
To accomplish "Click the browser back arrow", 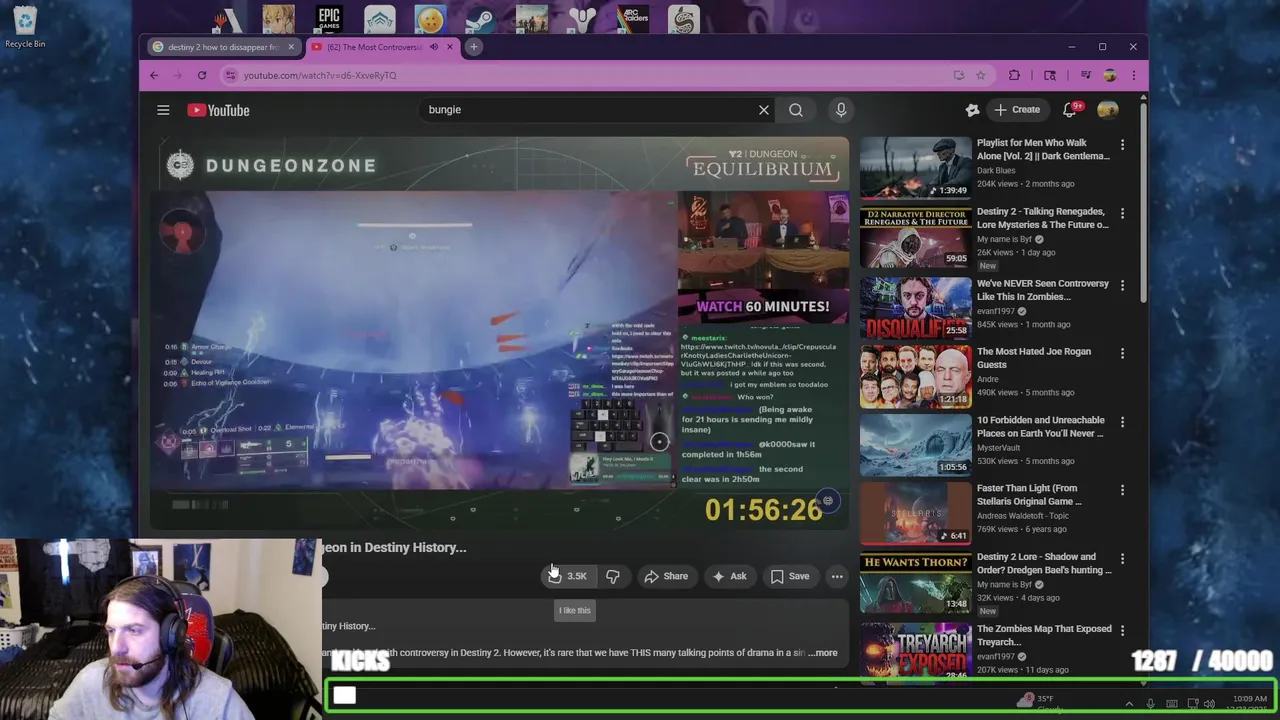I will coord(154,75).
